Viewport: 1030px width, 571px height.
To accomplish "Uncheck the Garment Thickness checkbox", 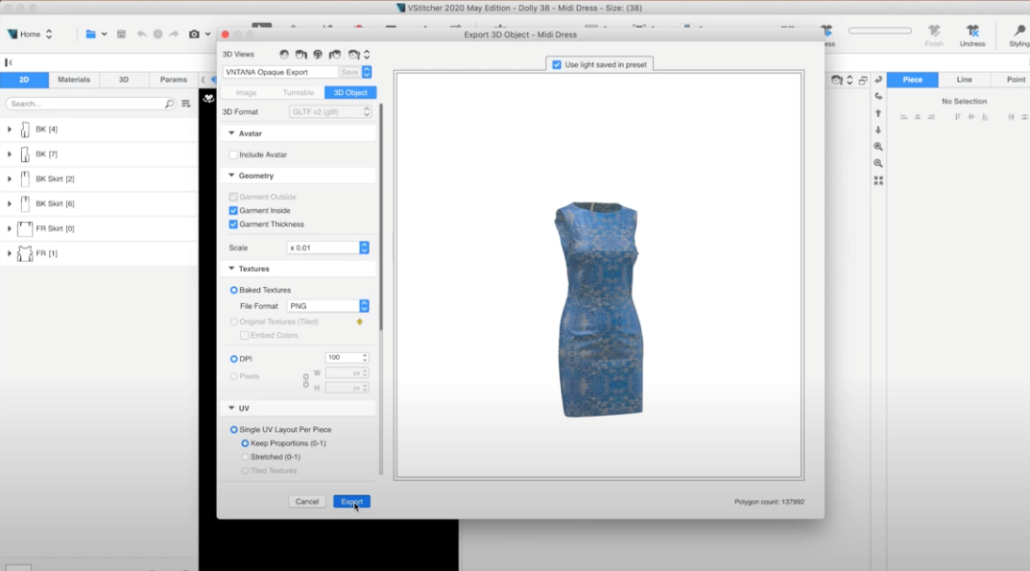I will click(x=234, y=224).
